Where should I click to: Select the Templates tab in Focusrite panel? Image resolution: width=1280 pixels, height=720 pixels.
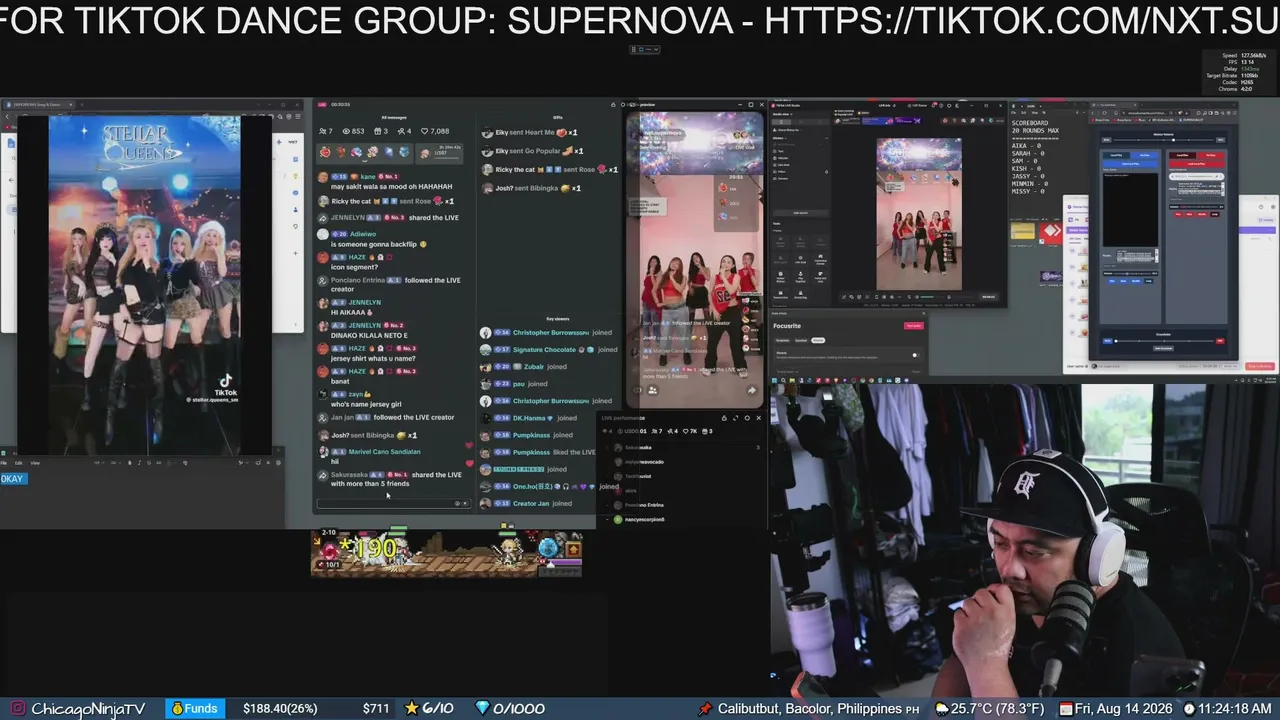(x=782, y=340)
